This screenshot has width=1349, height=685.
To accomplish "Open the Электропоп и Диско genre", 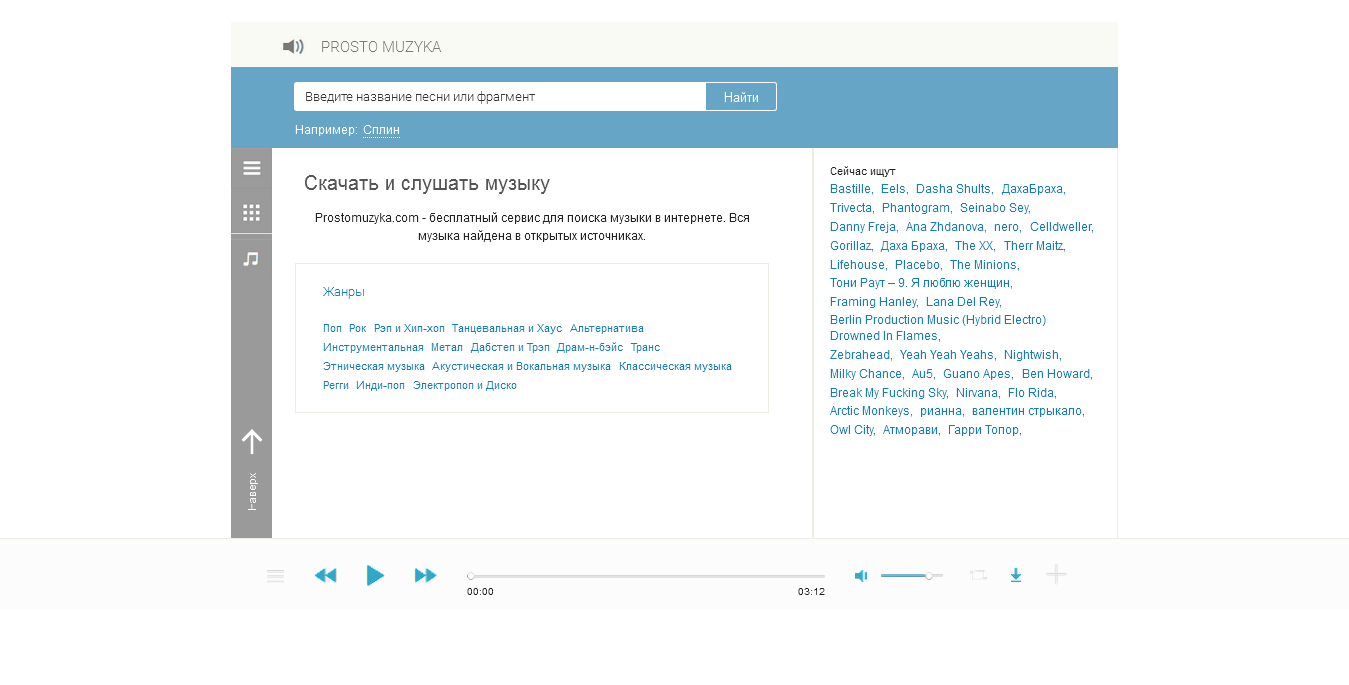I will pyautogui.click(x=465, y=385).
